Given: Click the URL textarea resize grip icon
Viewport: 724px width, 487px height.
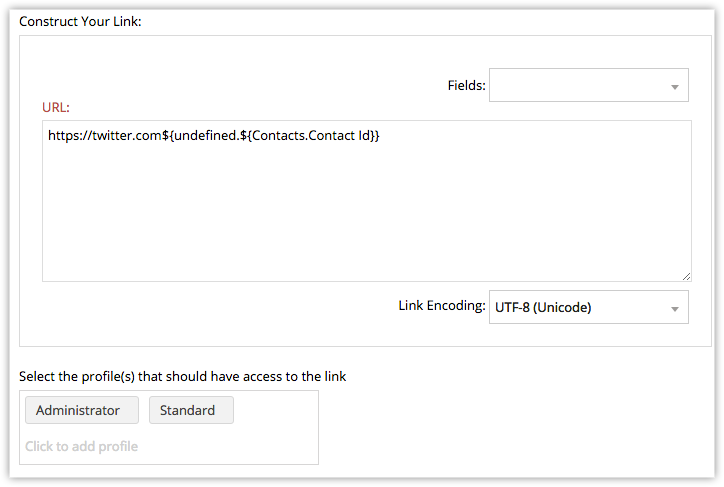Looking at the screenshot, I should tap(686, 276).
